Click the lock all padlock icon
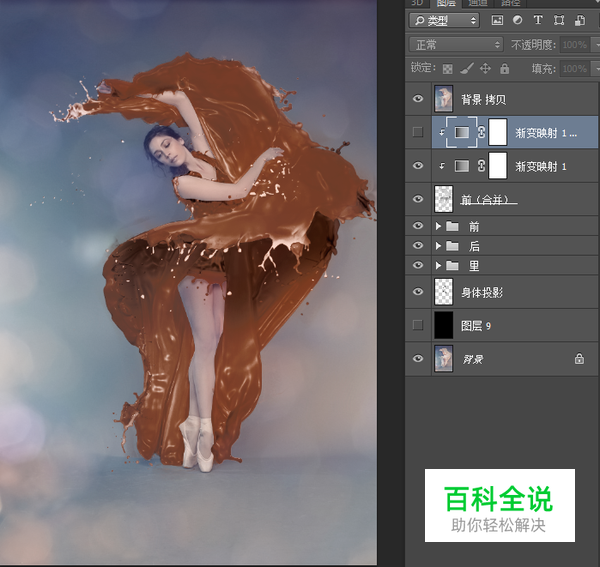The image size is (600, 567). tap(504, 69)
